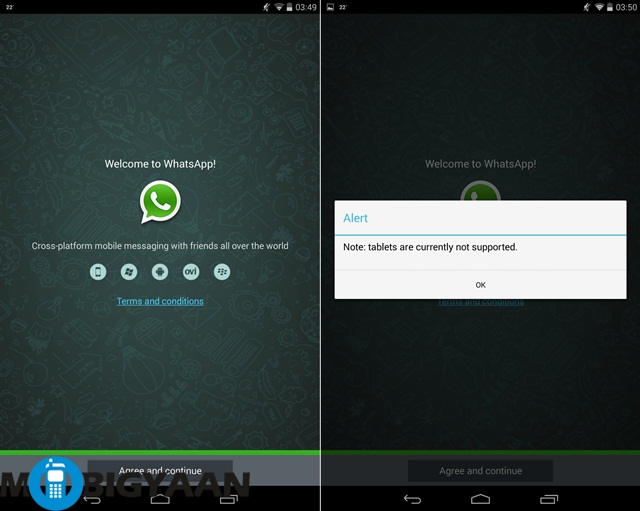
Task: Tap the battery icon on left status bar
Action: 289,7
